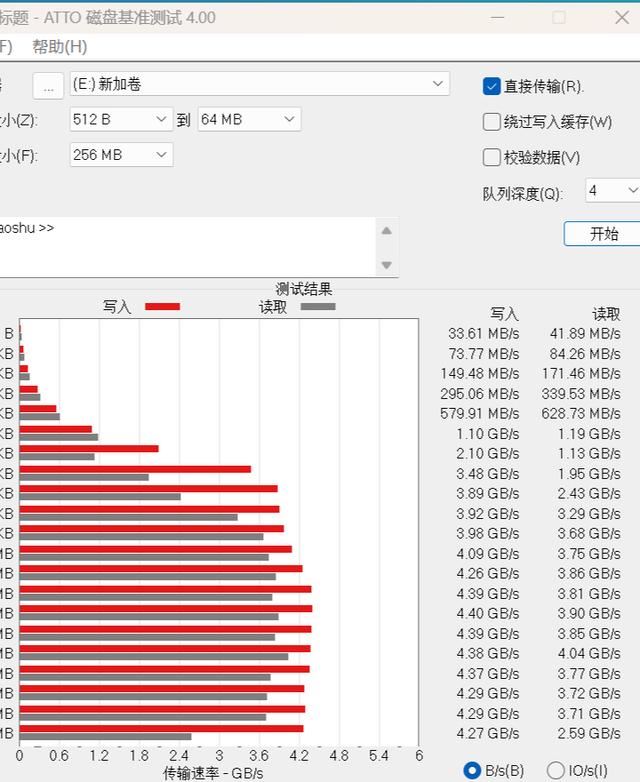Enable the 绕过写入缓存(W) checkbox

tap(491, 122)
